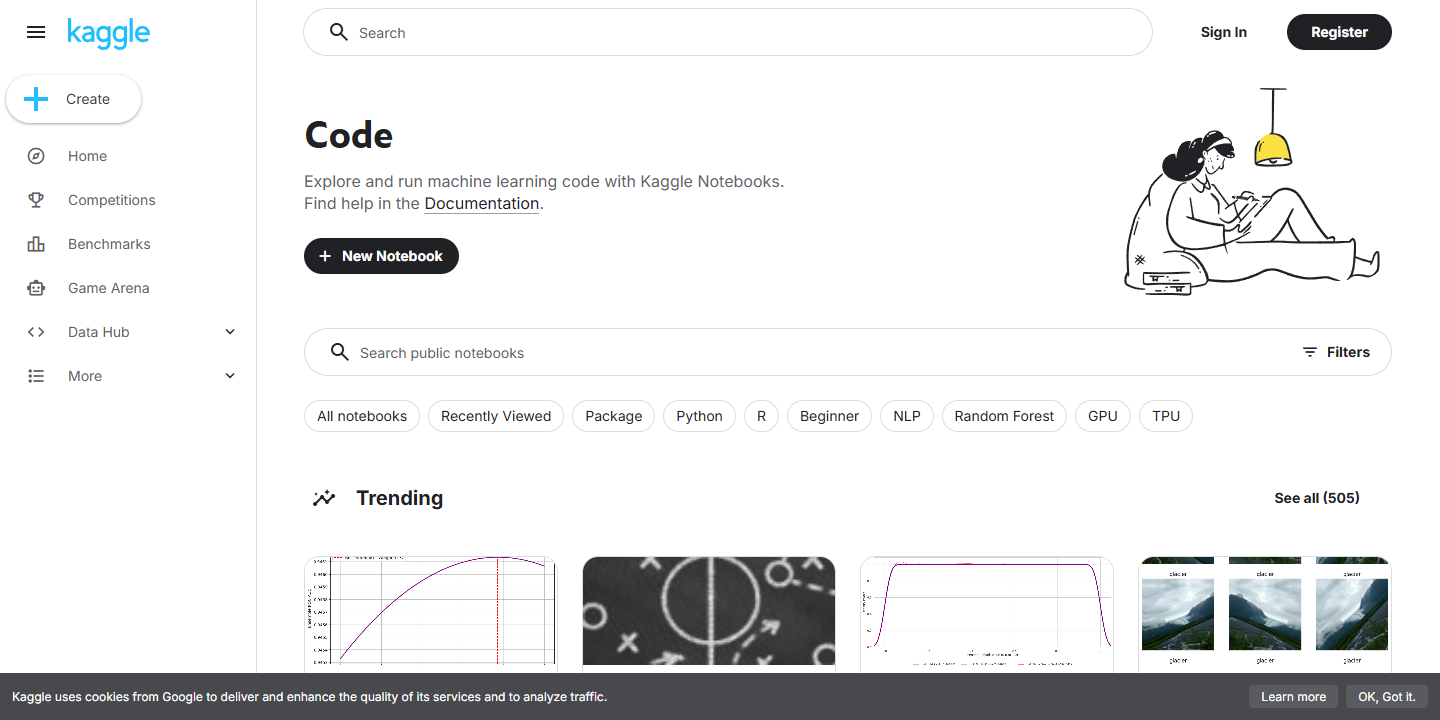The height and width of the screenshot is (720, 1440).
Task: Expand the More chevron
Action: [230, 376]
